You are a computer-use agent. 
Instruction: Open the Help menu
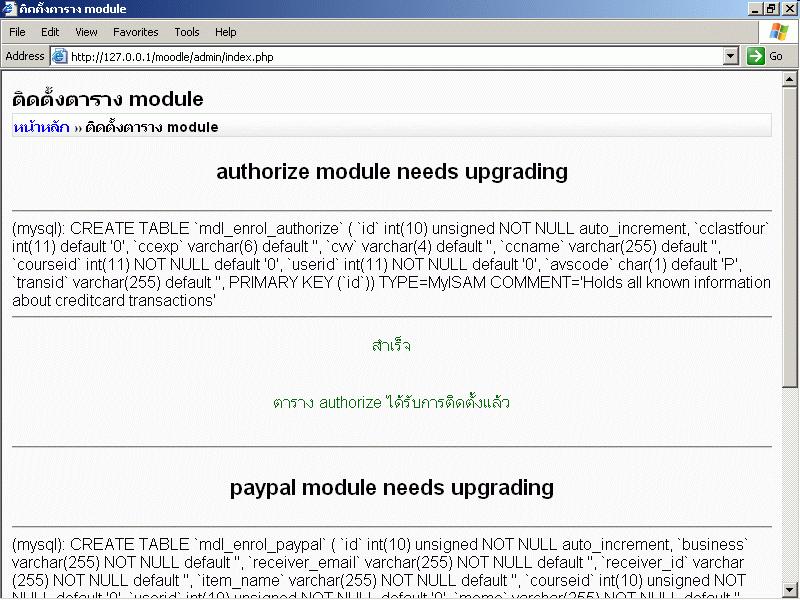pos(226,32)
